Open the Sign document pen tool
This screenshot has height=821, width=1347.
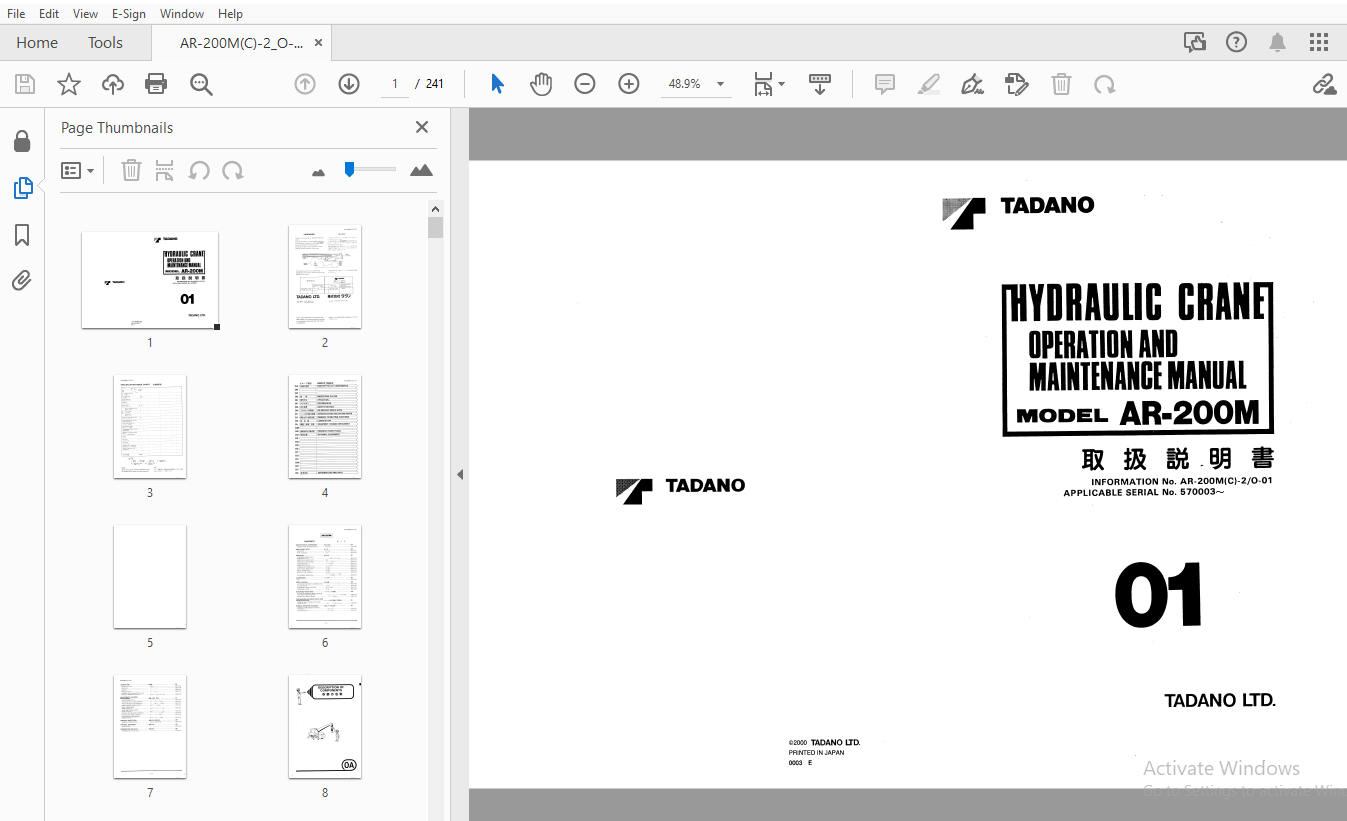click(972, 84)
